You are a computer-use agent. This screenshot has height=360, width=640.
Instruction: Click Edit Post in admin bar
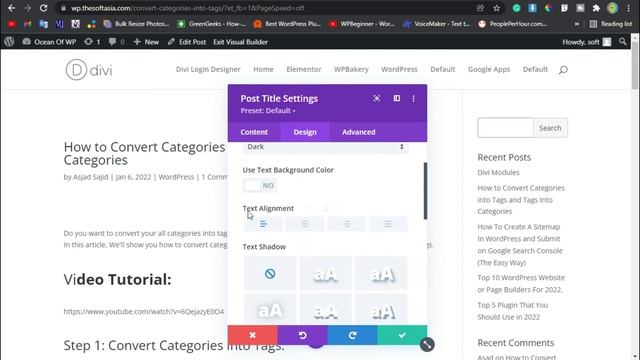pyautogui.click(x=187, y=42)
